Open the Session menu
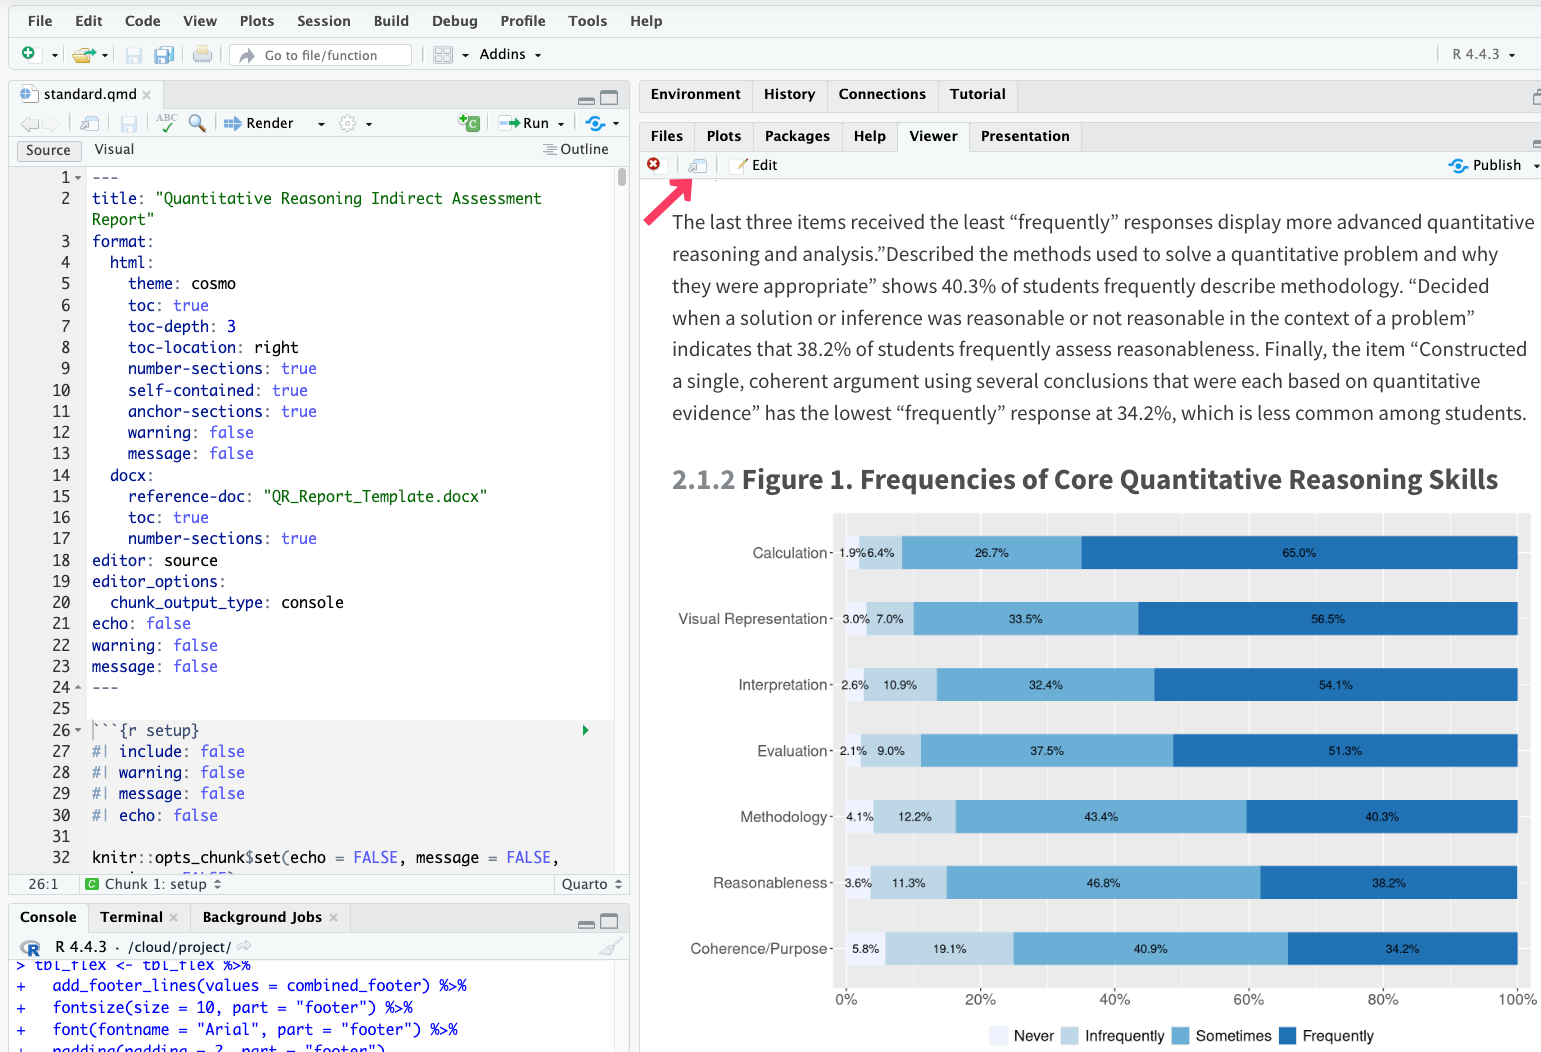Screen dimensions: 1541x1052 click(x=323, y=21)
